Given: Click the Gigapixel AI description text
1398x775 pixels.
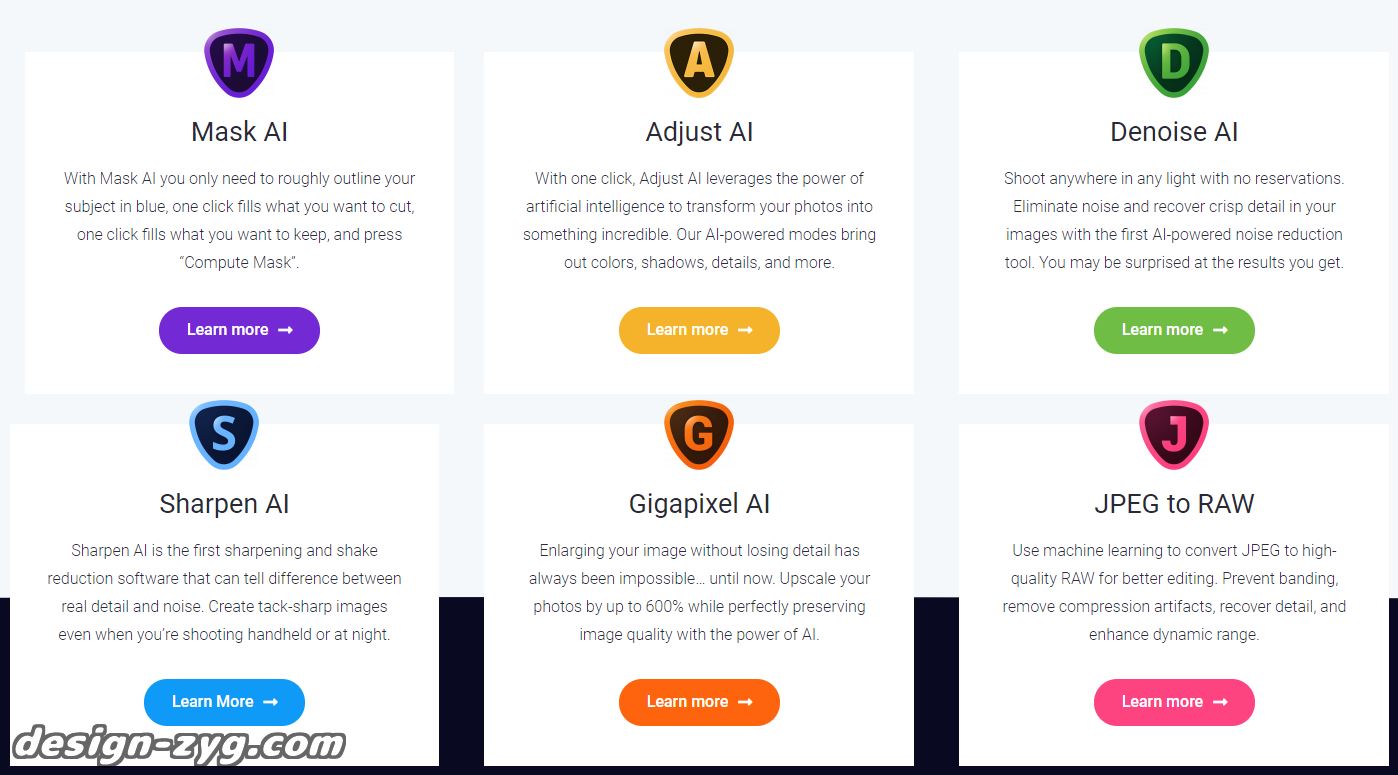Looking at the screenshot, I should (699, 592).
